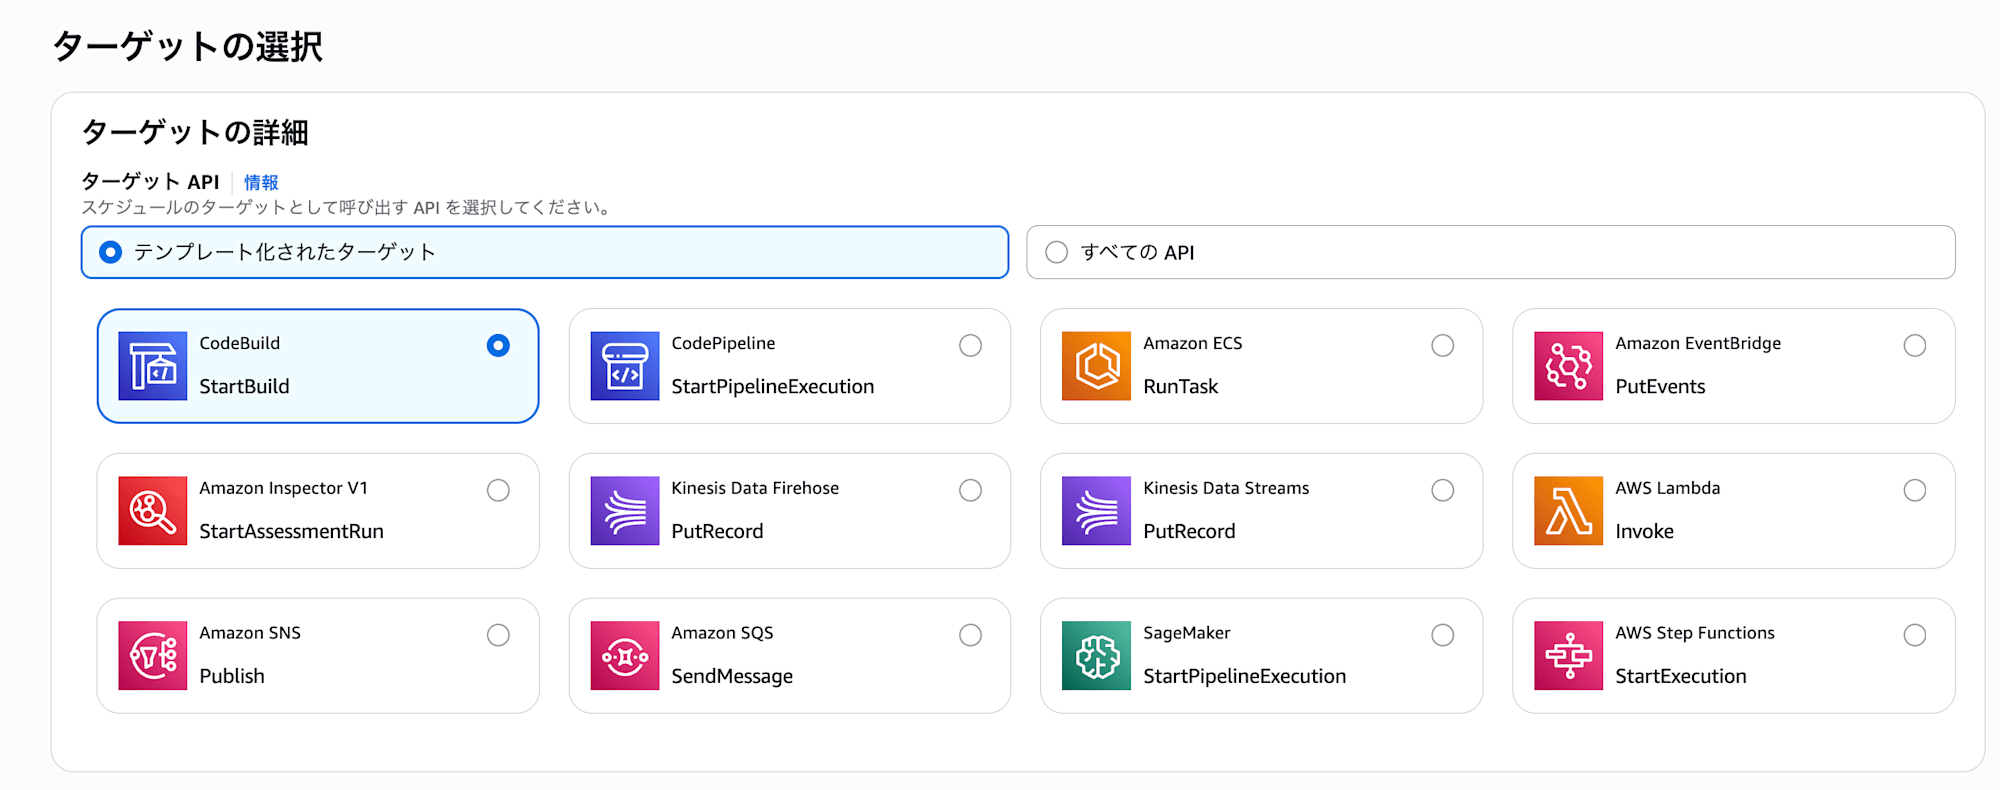Click the Amazon SQS icon

(x=625, y=656)
